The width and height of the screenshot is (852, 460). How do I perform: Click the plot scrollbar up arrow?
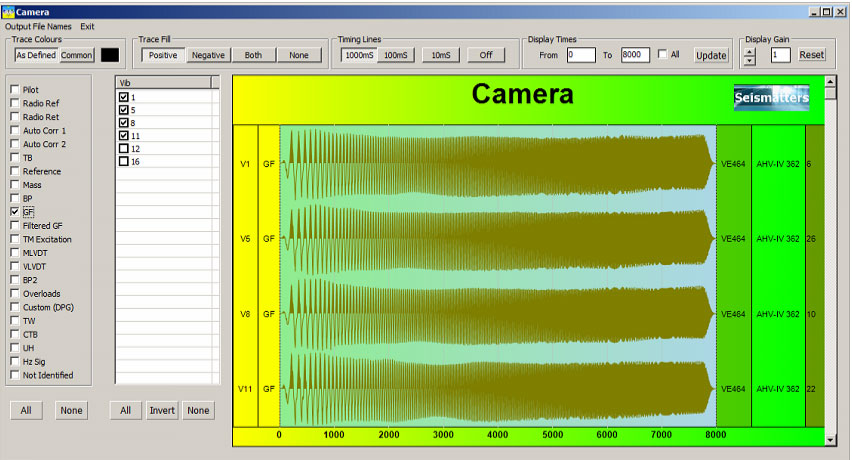tap(830, 81)
